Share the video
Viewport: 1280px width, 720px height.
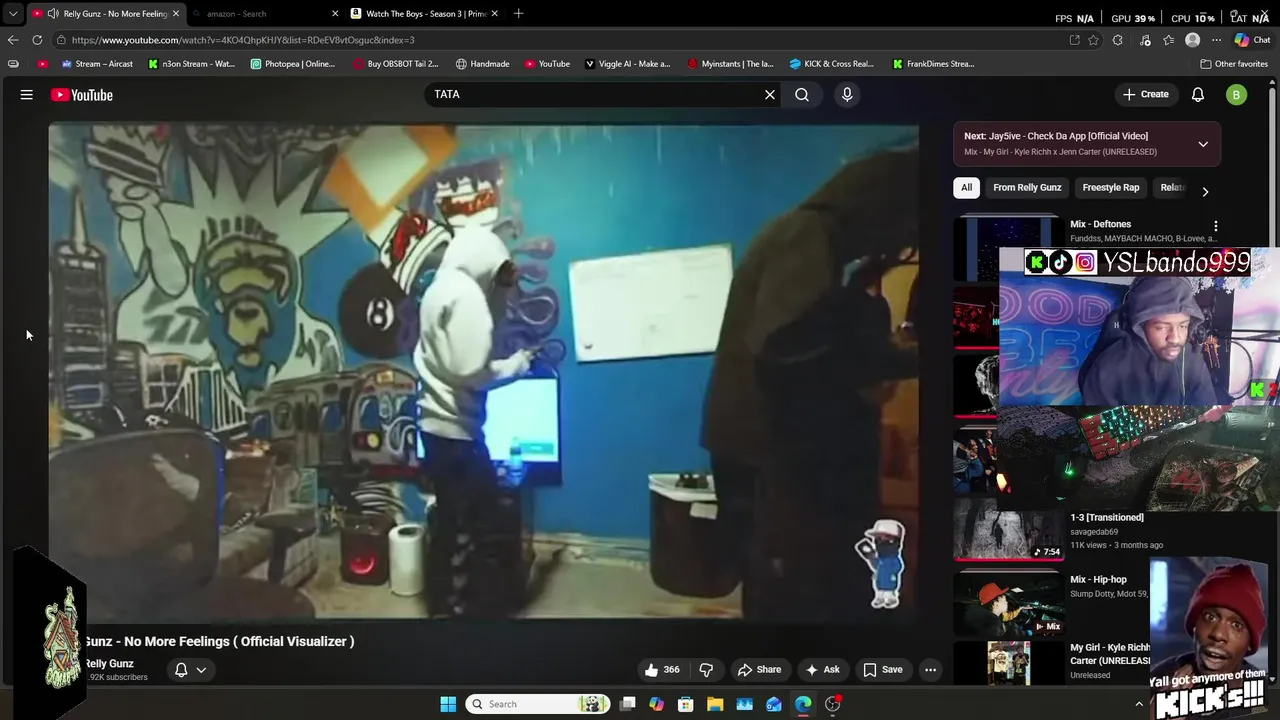click(759, 670)
